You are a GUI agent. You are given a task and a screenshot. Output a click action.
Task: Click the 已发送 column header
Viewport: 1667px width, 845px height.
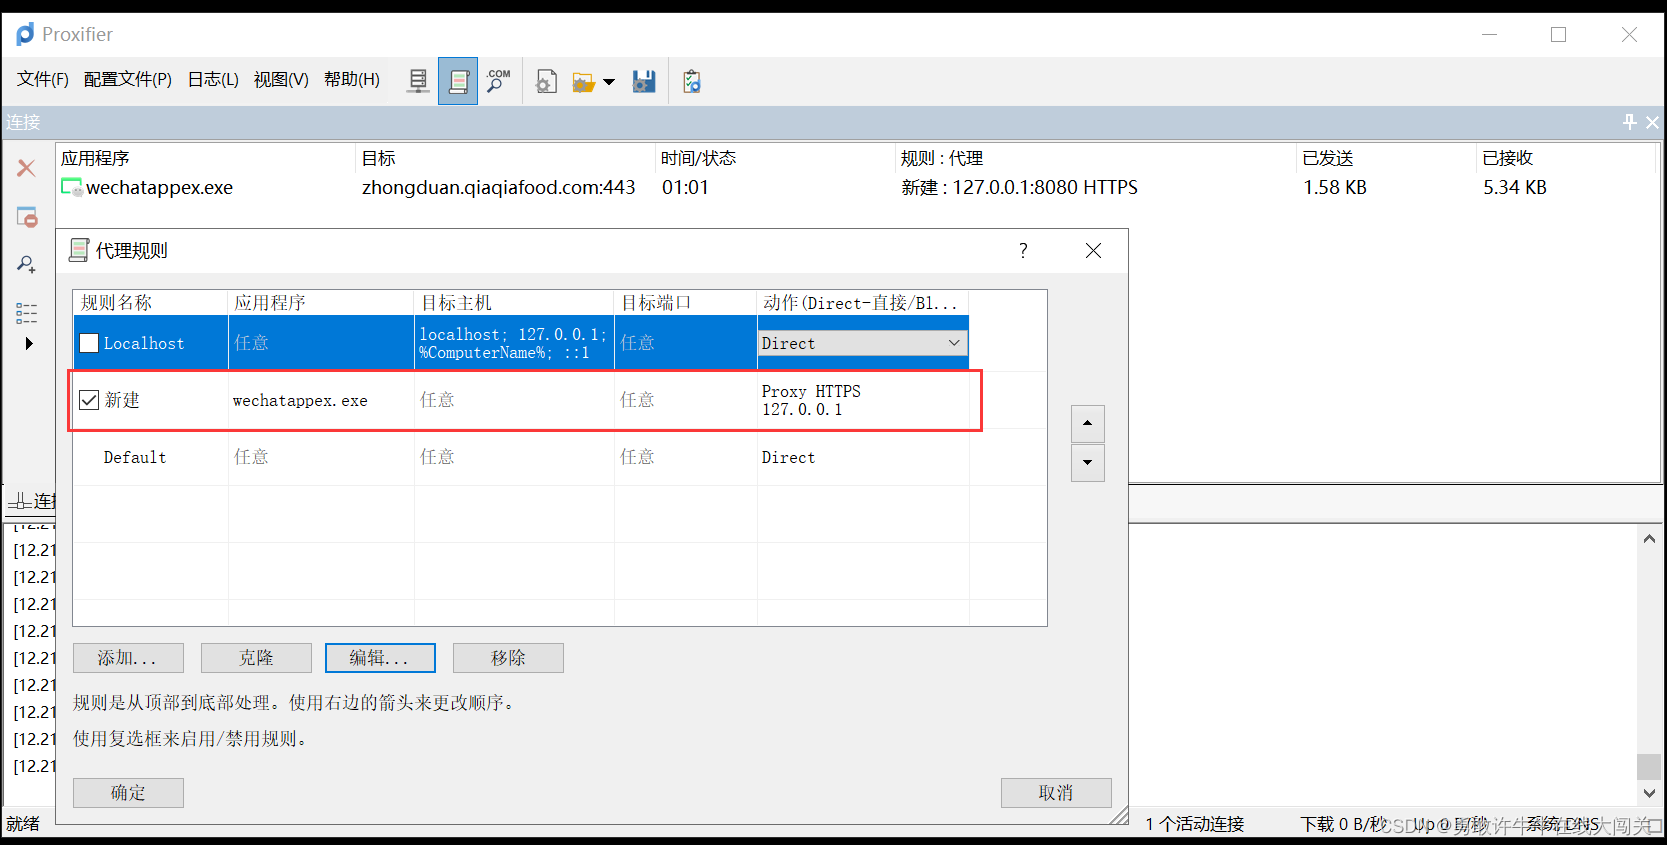coord(1386,158)
